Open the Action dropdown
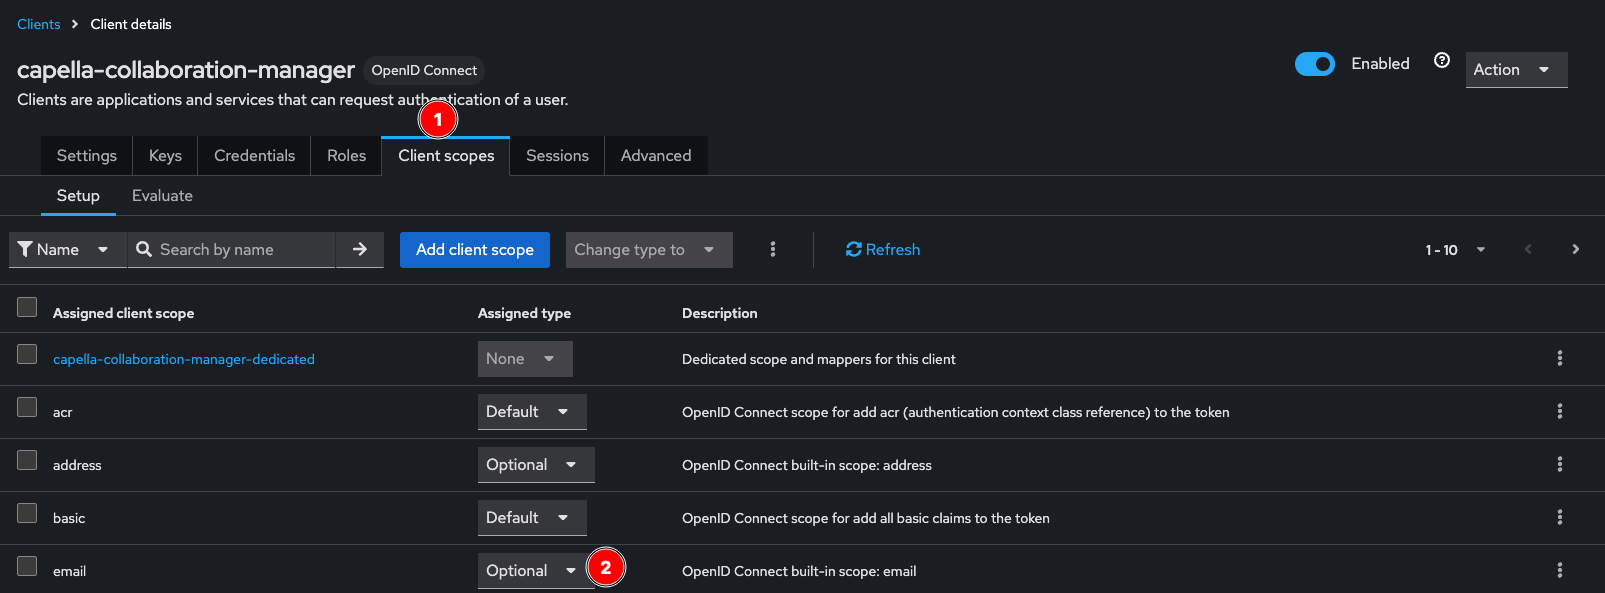The height and width of the screenshot is (593, 1605). click(1516, 70)
